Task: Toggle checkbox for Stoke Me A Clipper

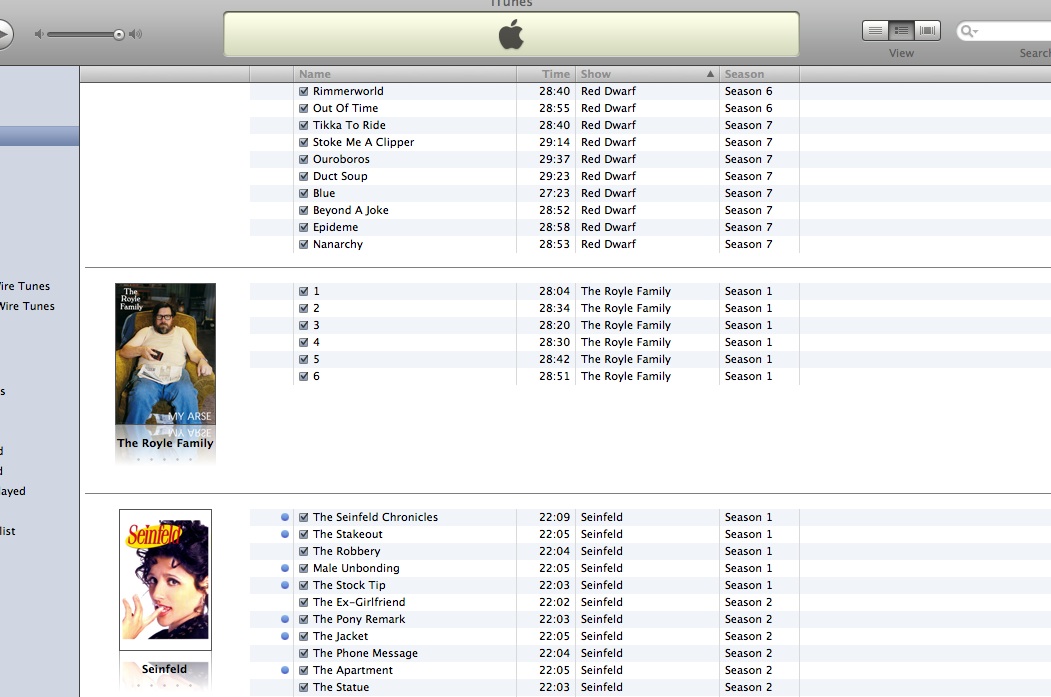Action: (x=304, y=142)
